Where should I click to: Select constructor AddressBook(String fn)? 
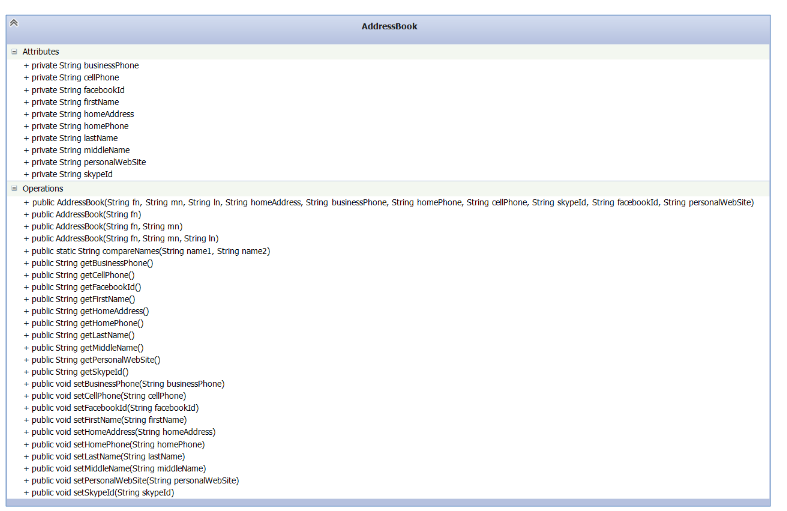click(x=83, y=214)
